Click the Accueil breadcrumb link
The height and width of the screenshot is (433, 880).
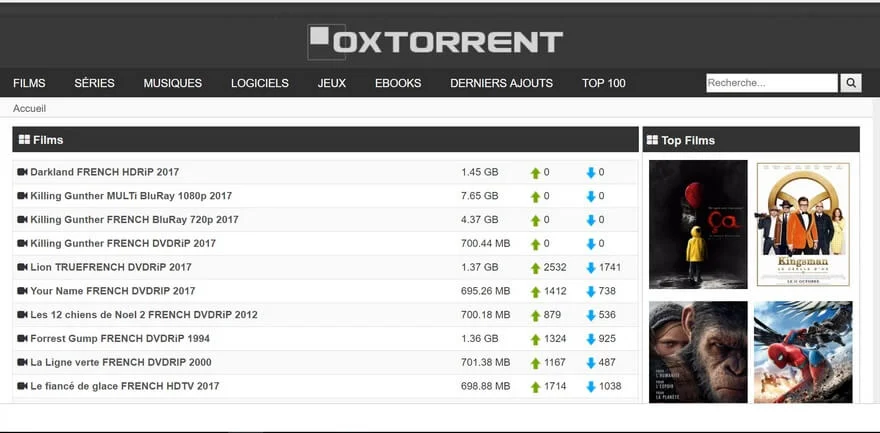click(30, 108)
